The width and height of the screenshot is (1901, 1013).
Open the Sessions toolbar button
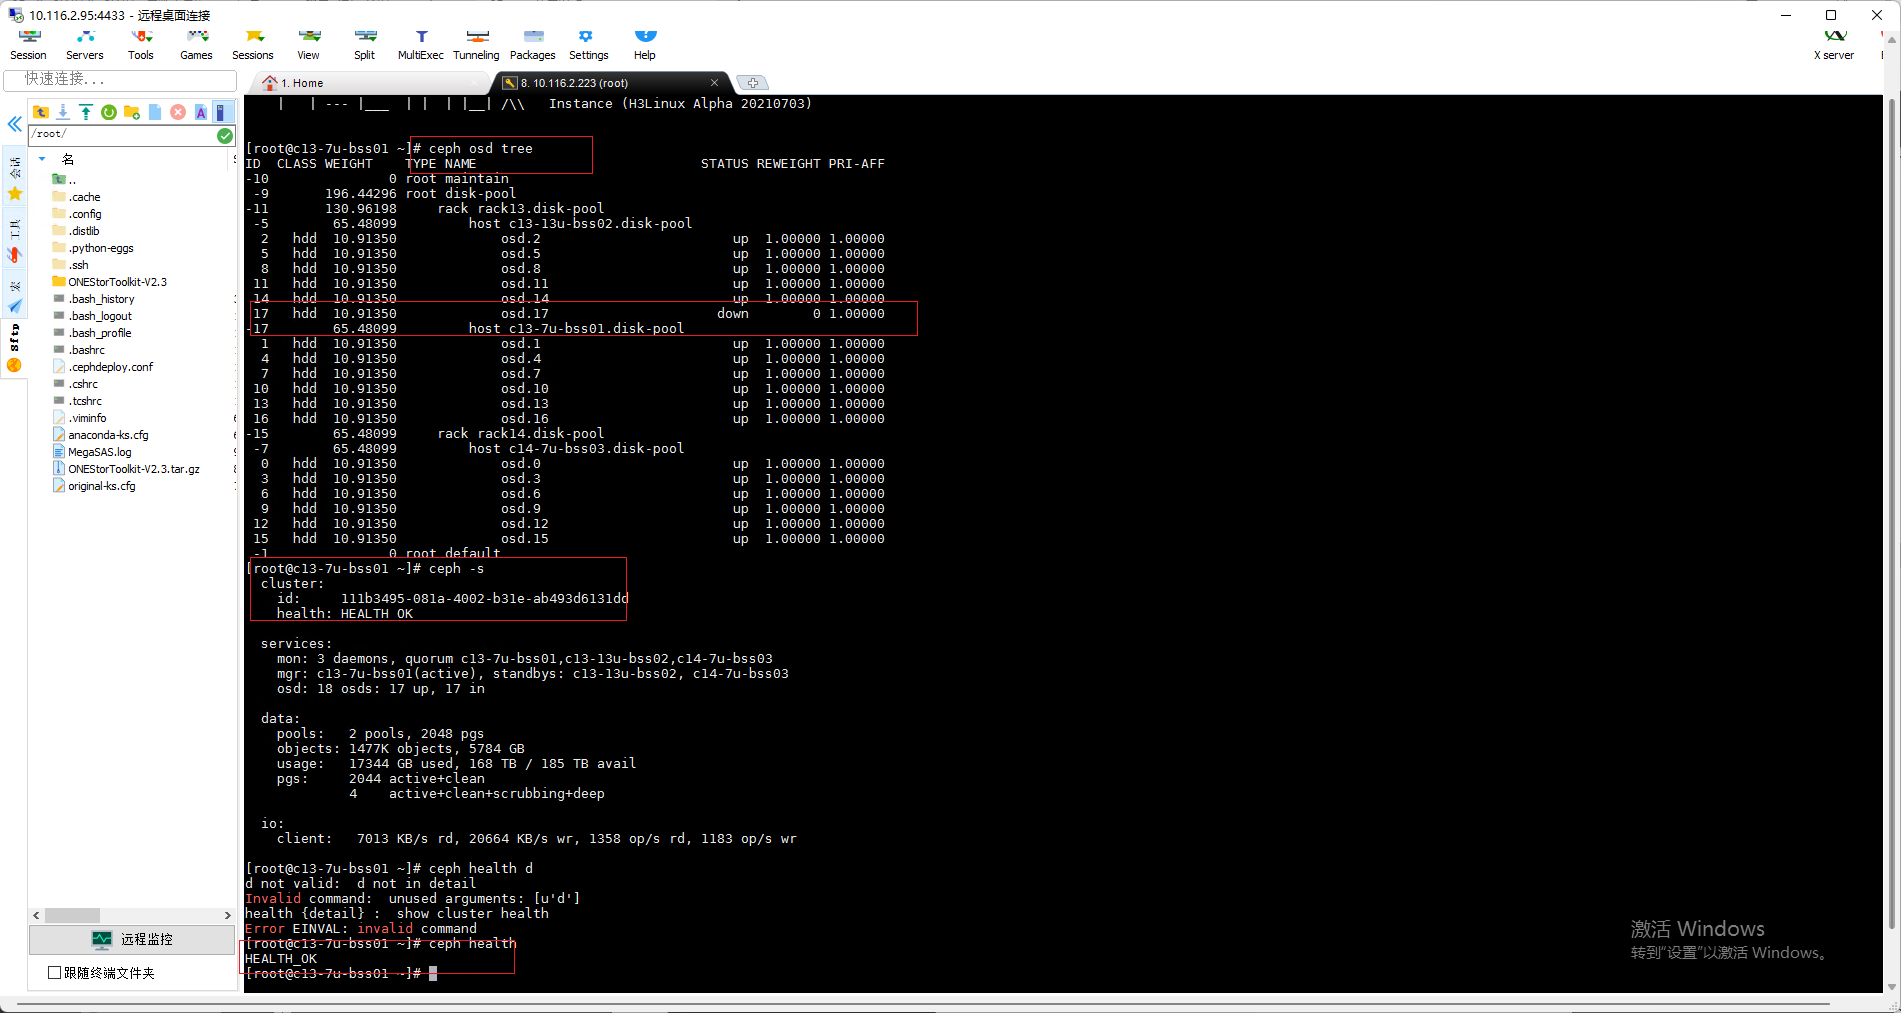coord(253,45)
